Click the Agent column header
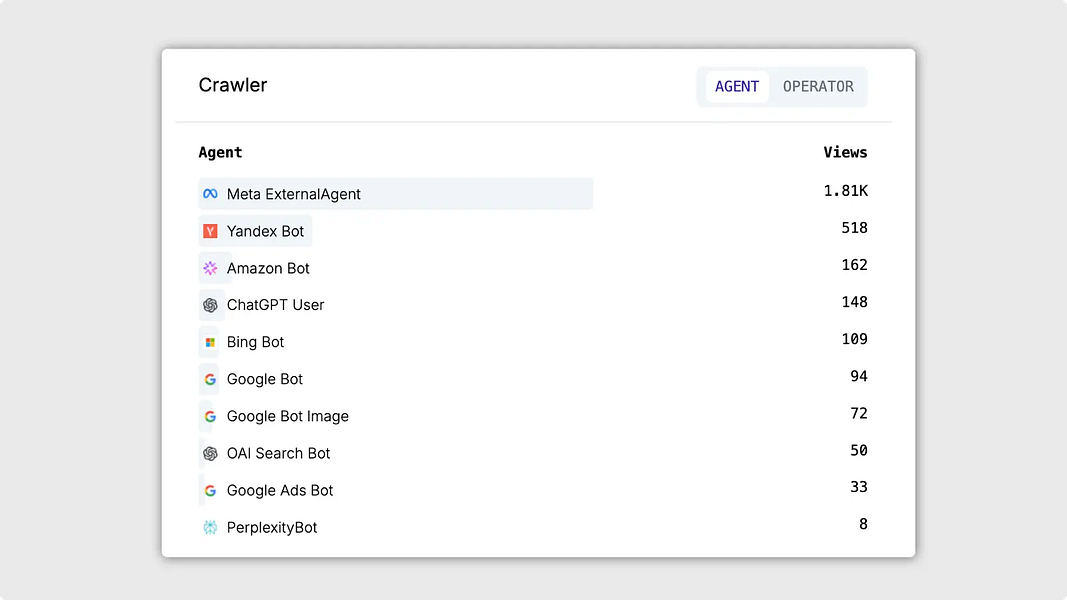 [220, 153]
